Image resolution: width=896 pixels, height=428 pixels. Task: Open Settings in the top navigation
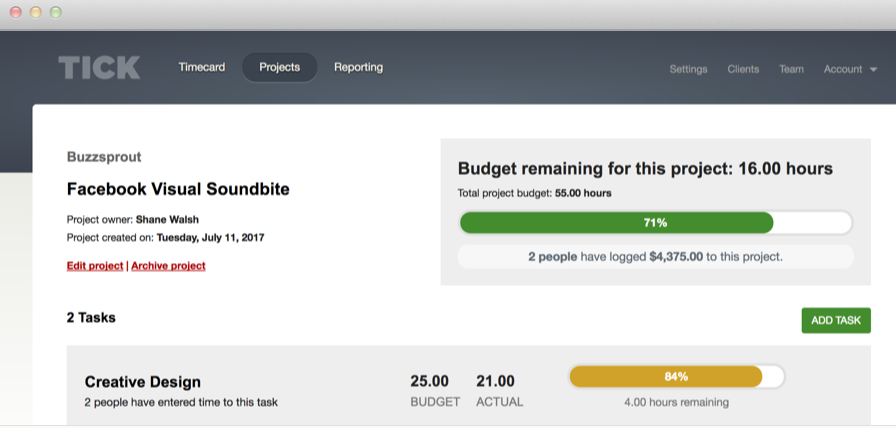coord(688,69)
